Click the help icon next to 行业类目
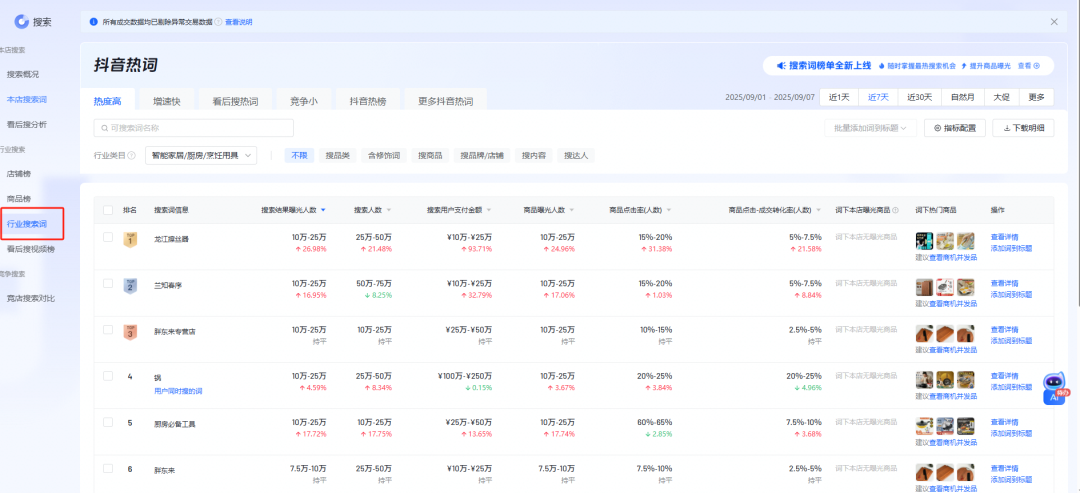1080x493 pixels. [x=132, y=156]
